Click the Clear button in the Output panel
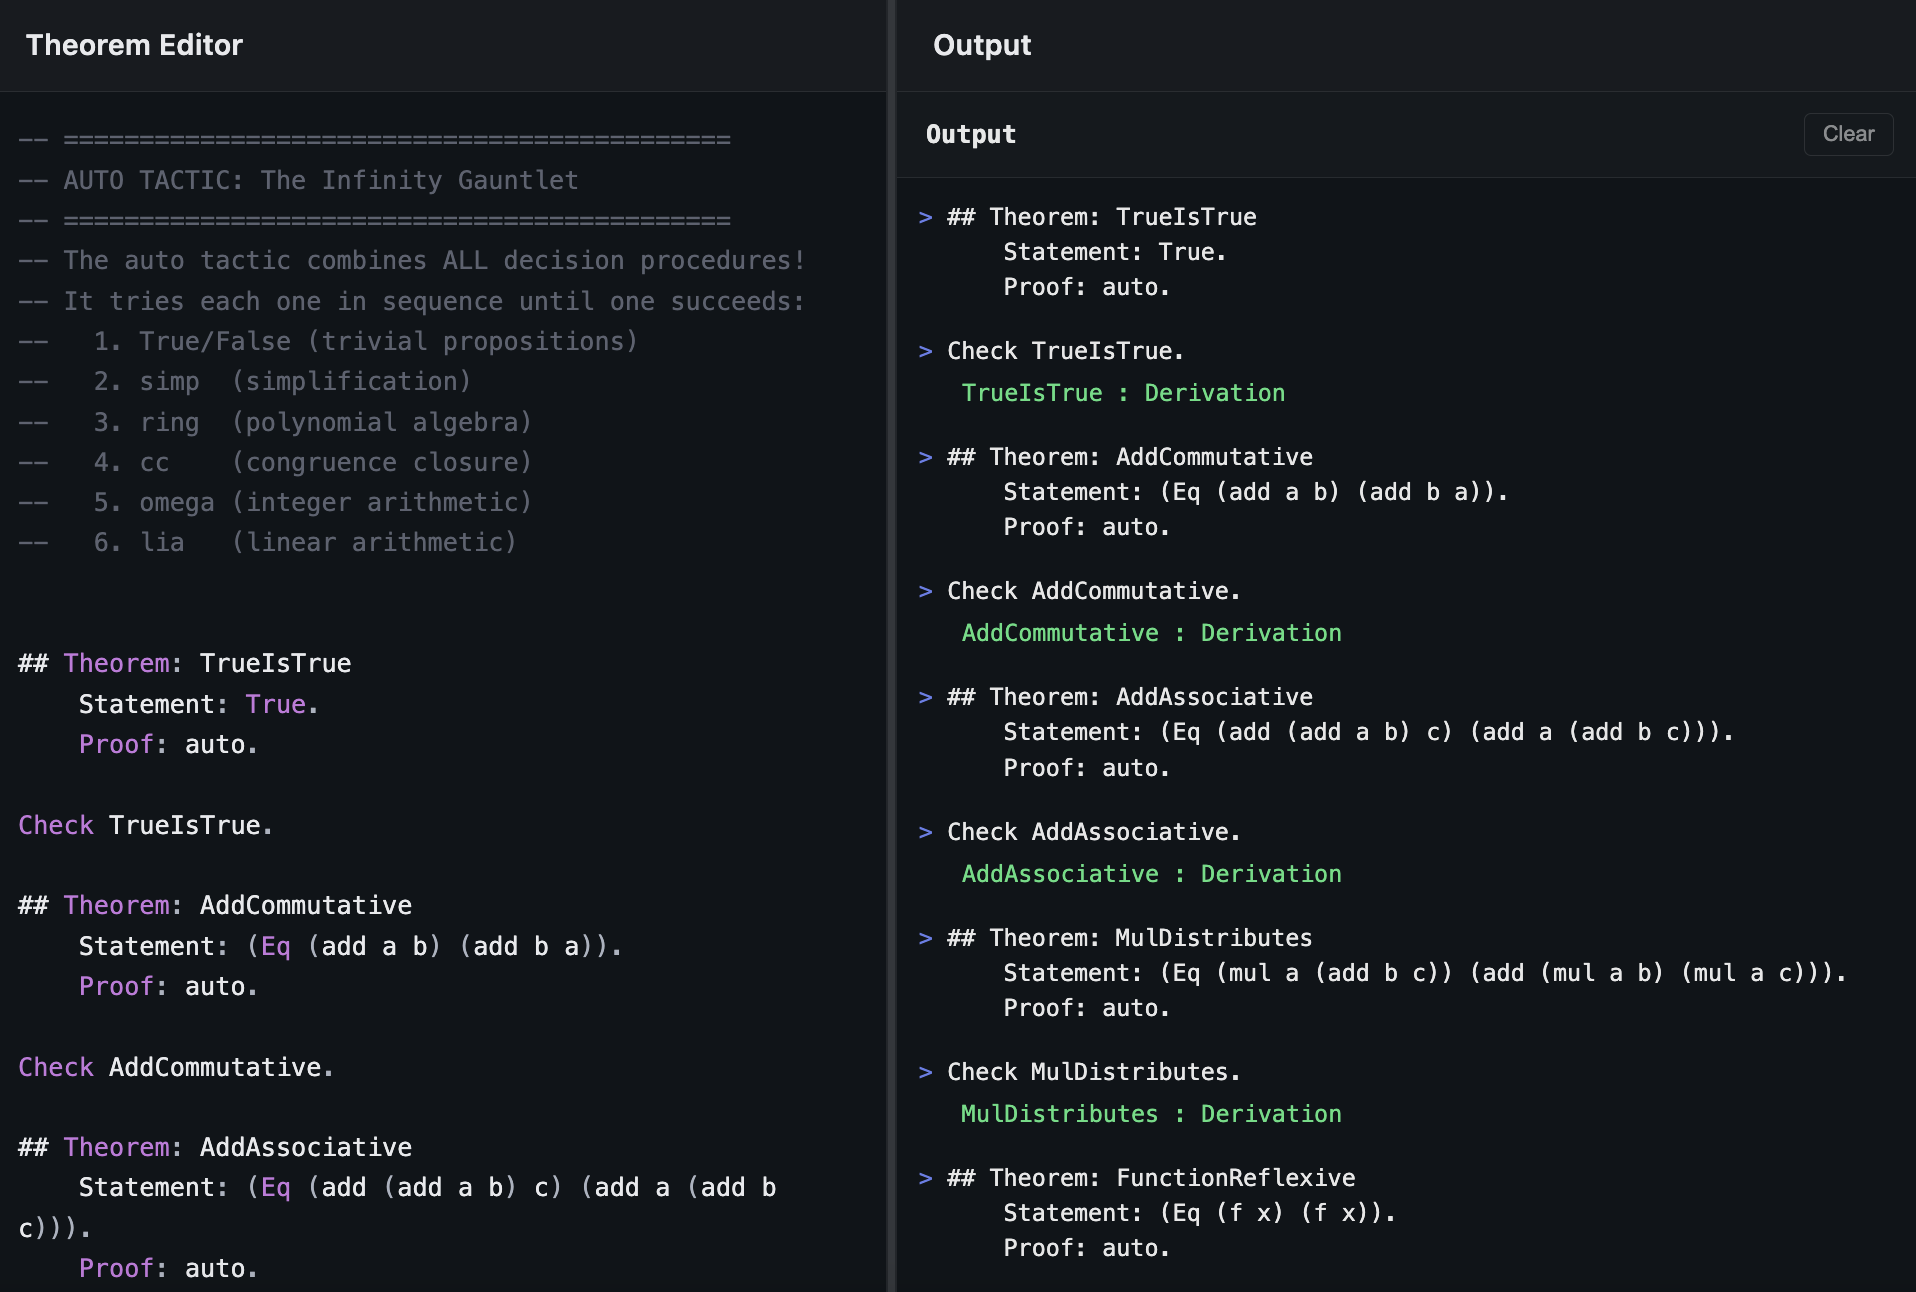 [x=1847, y=134]
